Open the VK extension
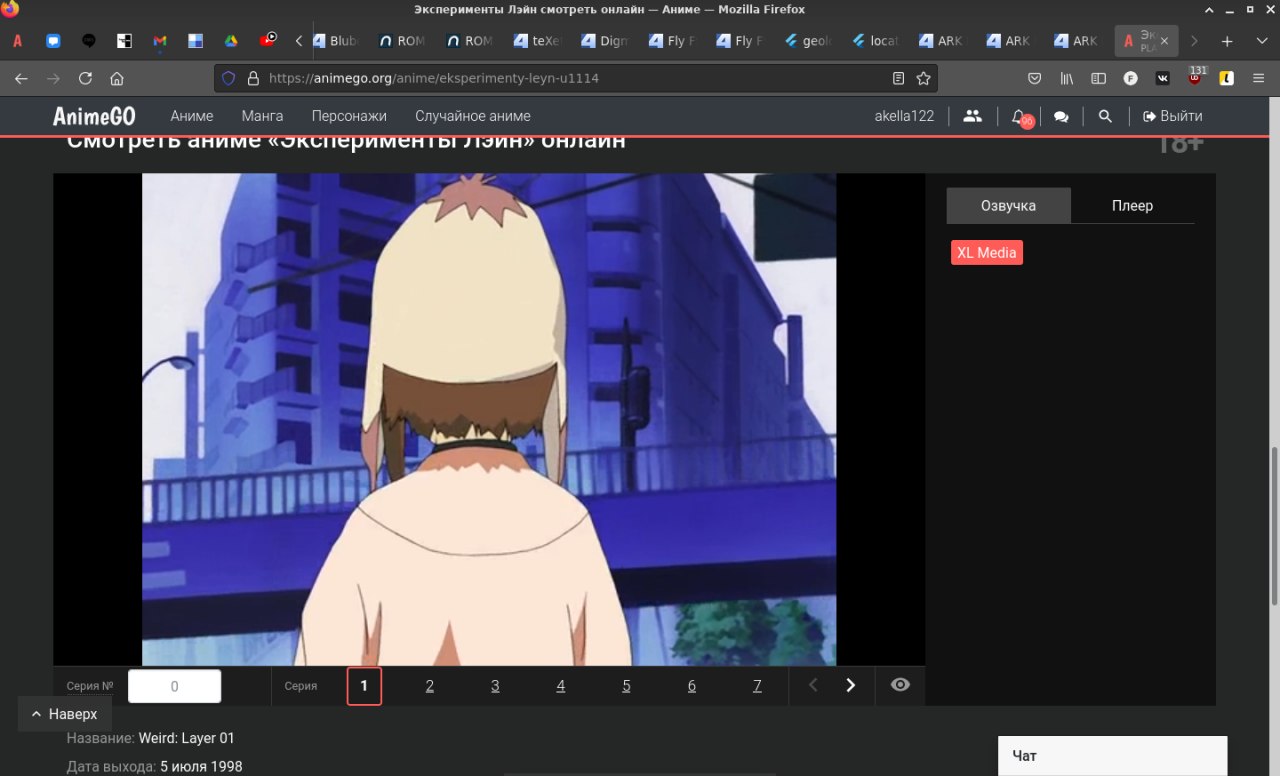Viewport: 1280px width, 776px height. click(x=1162, y=78)
